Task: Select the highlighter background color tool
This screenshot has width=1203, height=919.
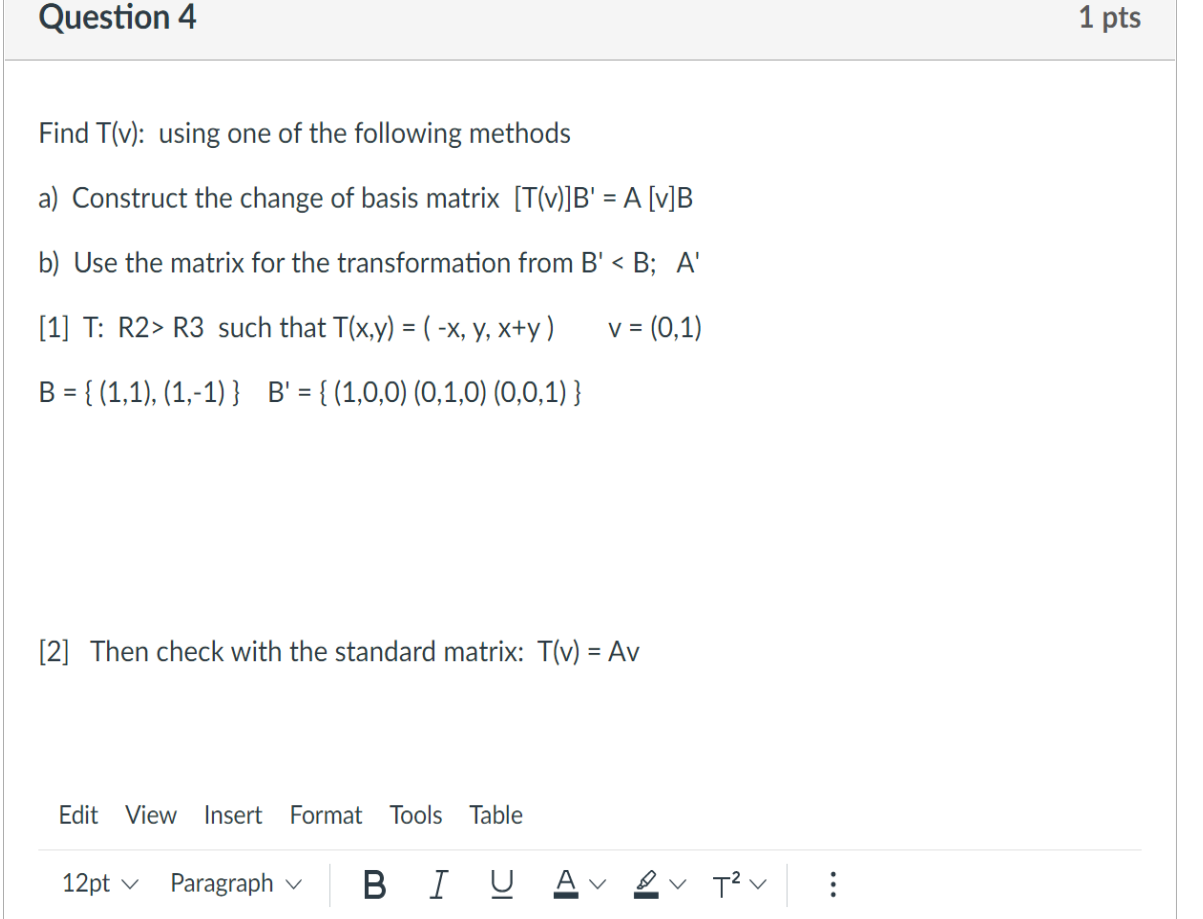Action: [x=647, y=883]
